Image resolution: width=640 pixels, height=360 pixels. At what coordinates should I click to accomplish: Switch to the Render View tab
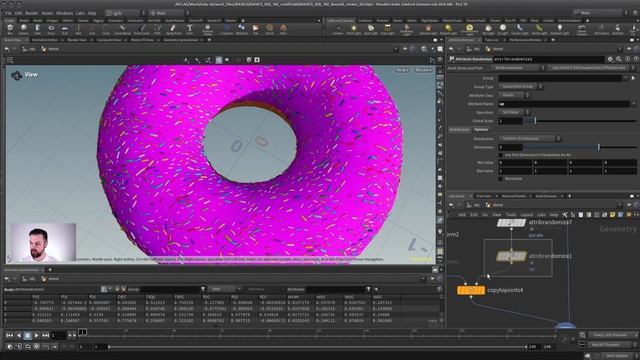coord(77,40)
